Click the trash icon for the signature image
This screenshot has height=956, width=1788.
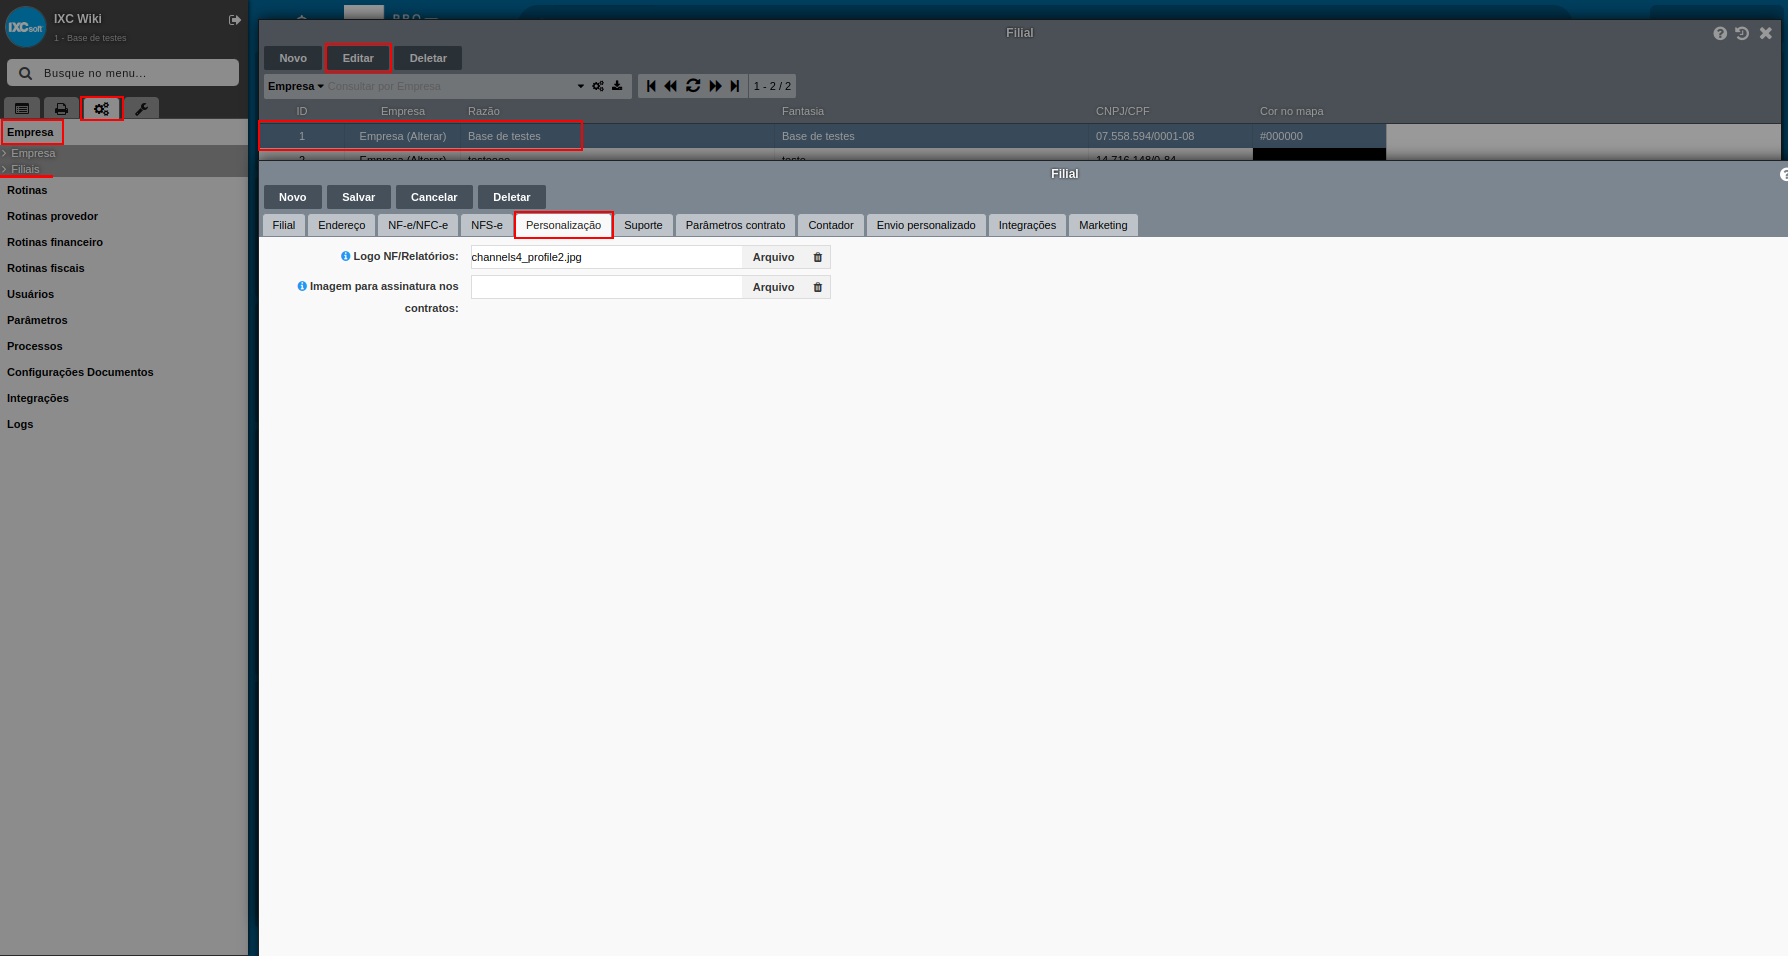pos(818,287)
